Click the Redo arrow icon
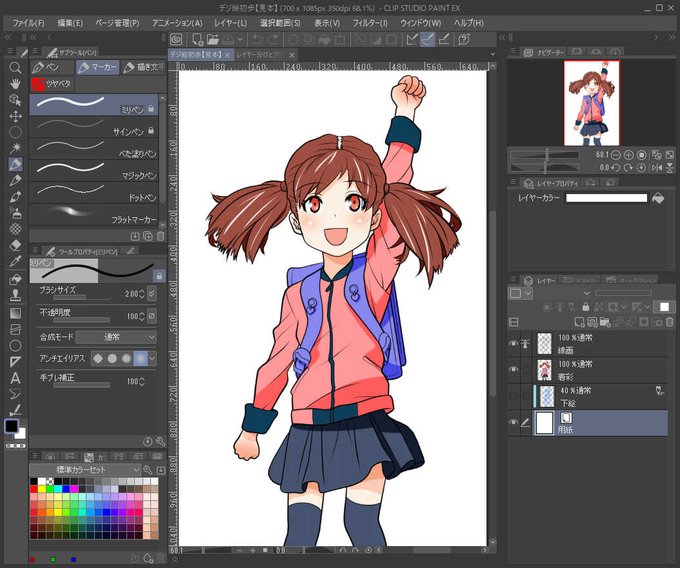680x568 pixels. pyautogui.click(x=273, y=39)
